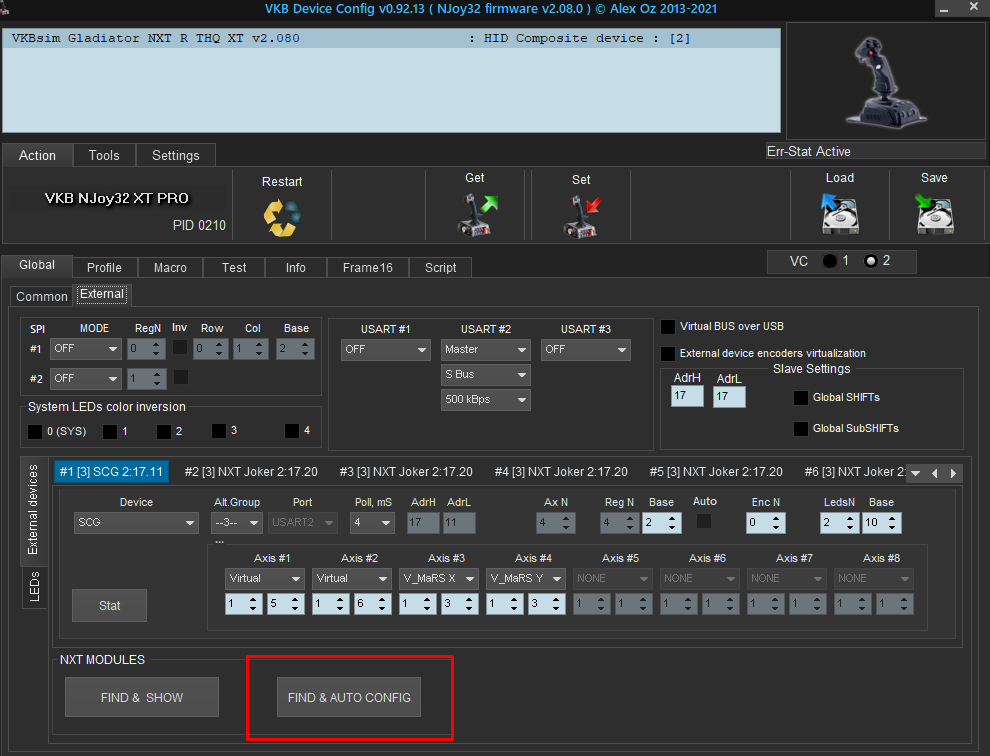Click the Get joystick icon

click(x=475, y=213)
